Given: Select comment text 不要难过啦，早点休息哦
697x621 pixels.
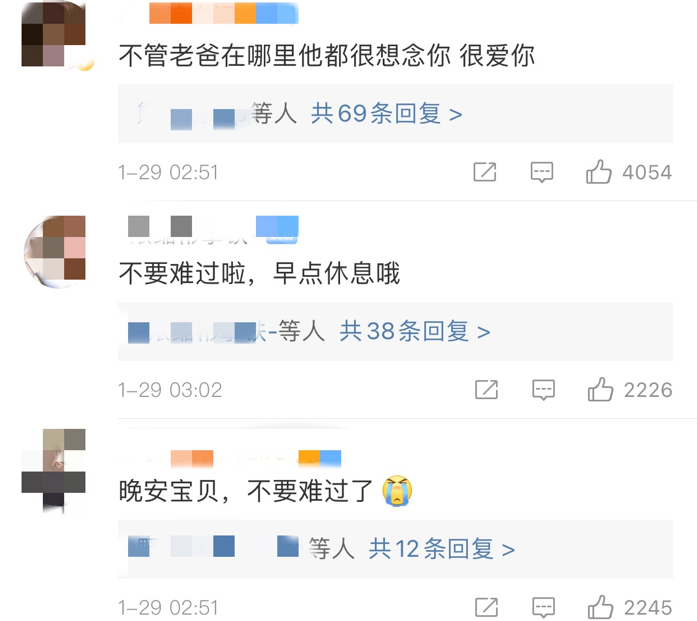Looking at the screenshot, I should [x=260, y=272].
